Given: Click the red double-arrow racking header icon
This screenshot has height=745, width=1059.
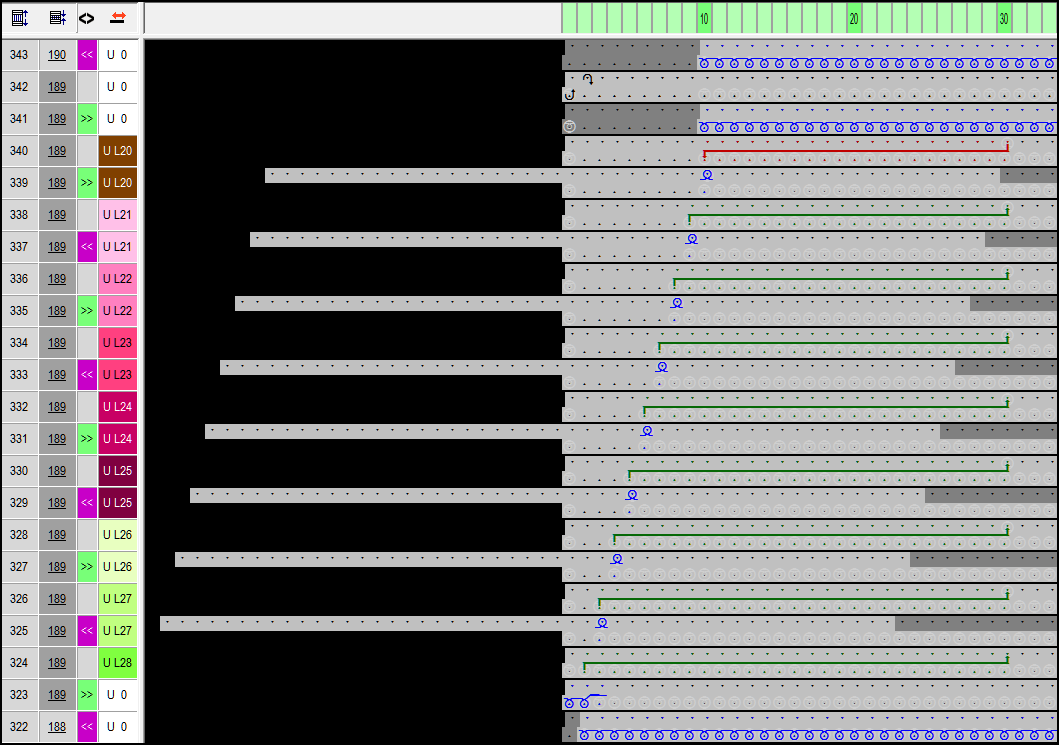Looking at the screenshot, I should pyautogui.click(x=118, y=18).
